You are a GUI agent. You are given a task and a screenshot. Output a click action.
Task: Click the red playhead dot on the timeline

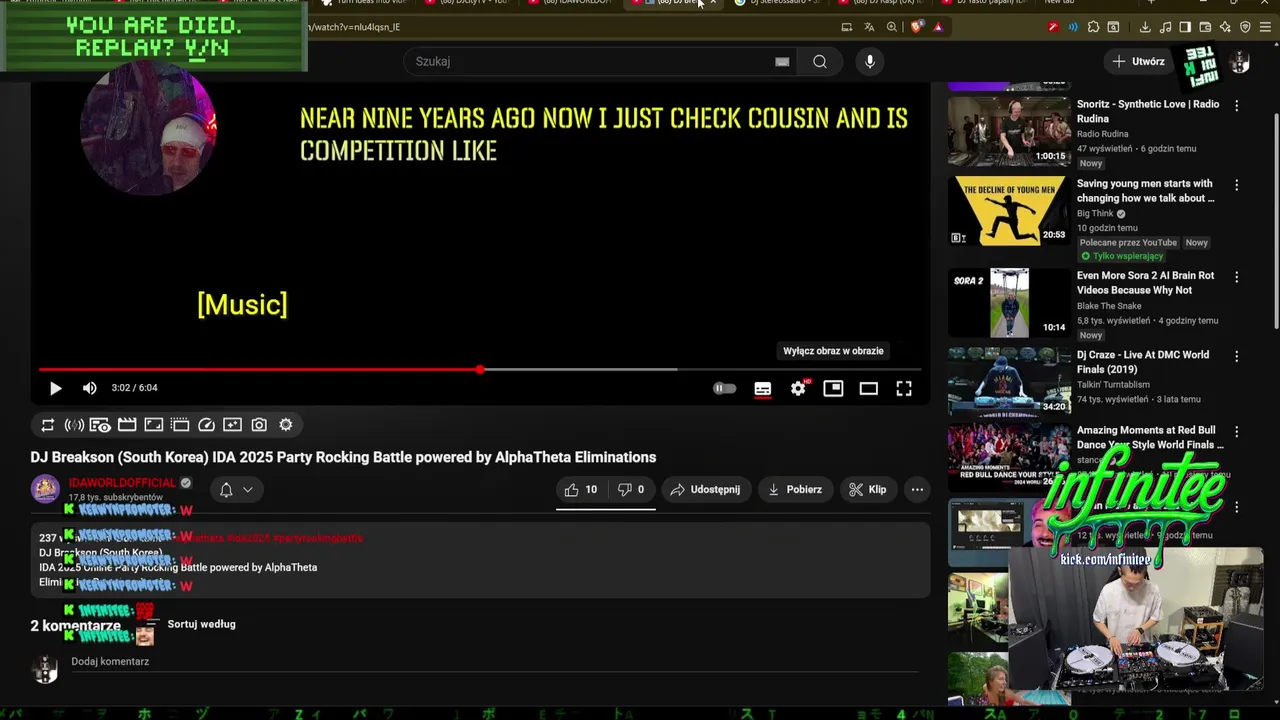click(x=480, y=370)
